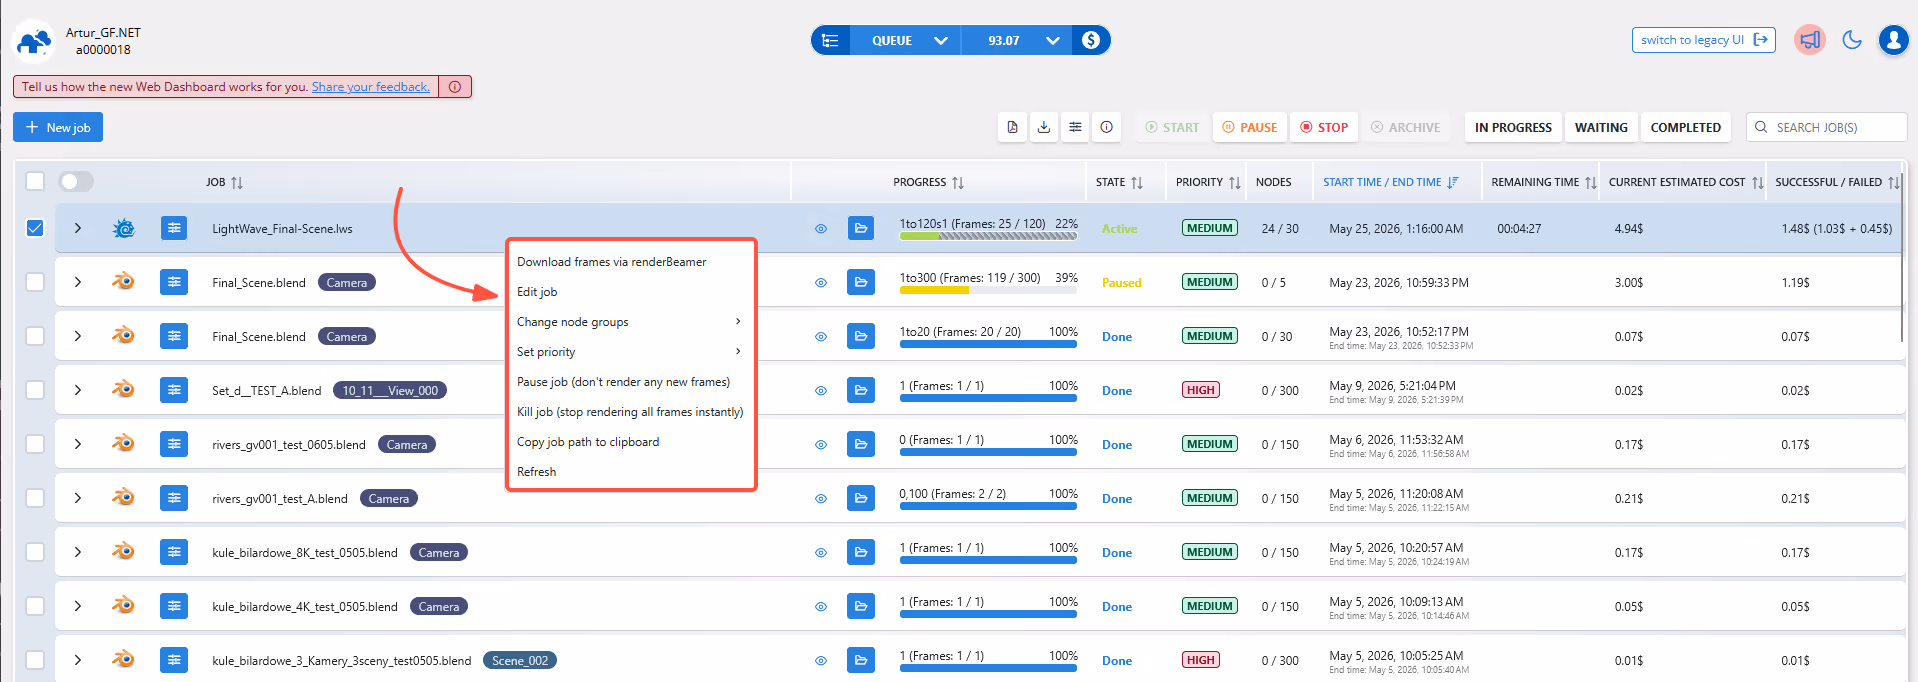Image resolution: width=1918 pixels, height=682 pixels.
Task: Open the QUEUE dropdown
Action: tap(906, 40)
